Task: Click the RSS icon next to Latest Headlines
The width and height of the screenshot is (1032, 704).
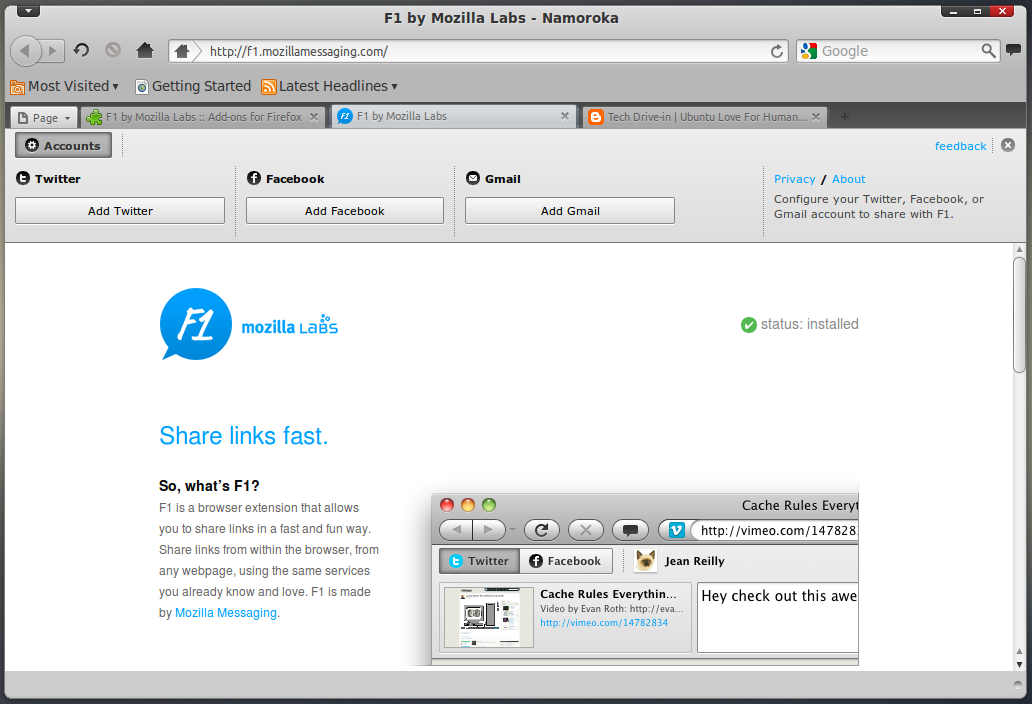Action: click(267, 86)
